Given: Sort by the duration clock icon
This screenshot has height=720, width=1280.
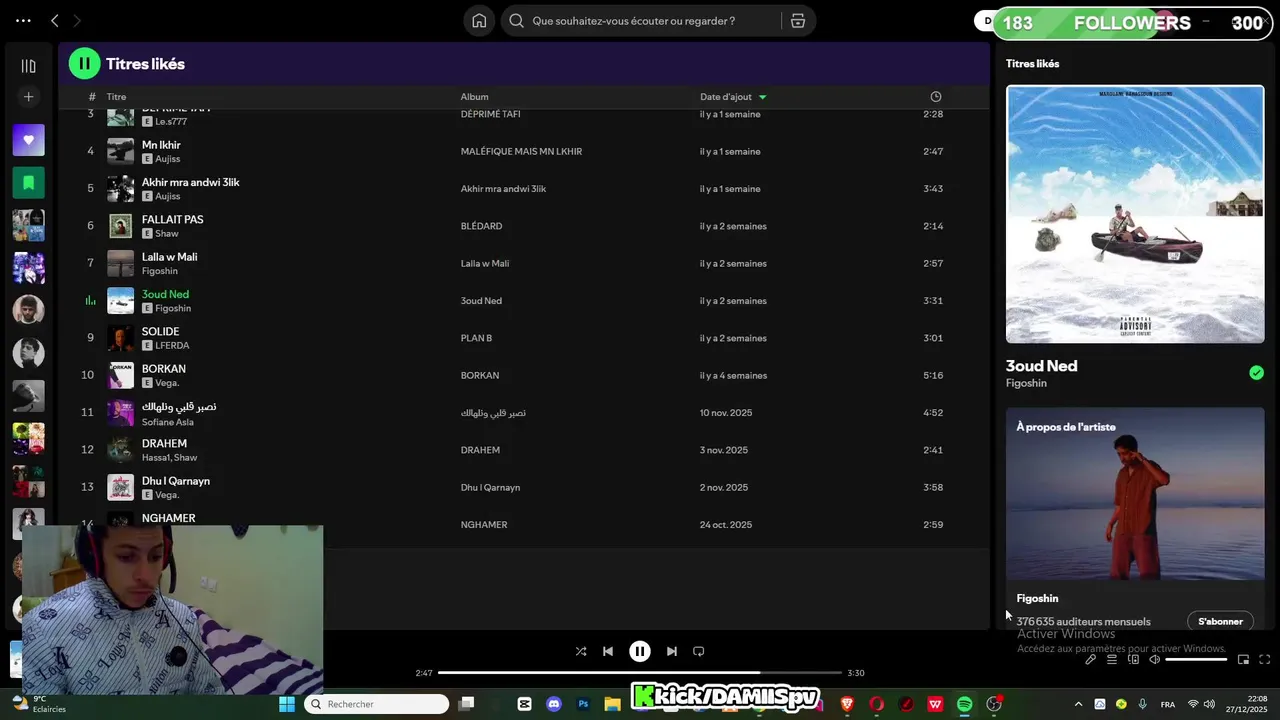Looking at the screenshot, I should [x=936, y=97].
